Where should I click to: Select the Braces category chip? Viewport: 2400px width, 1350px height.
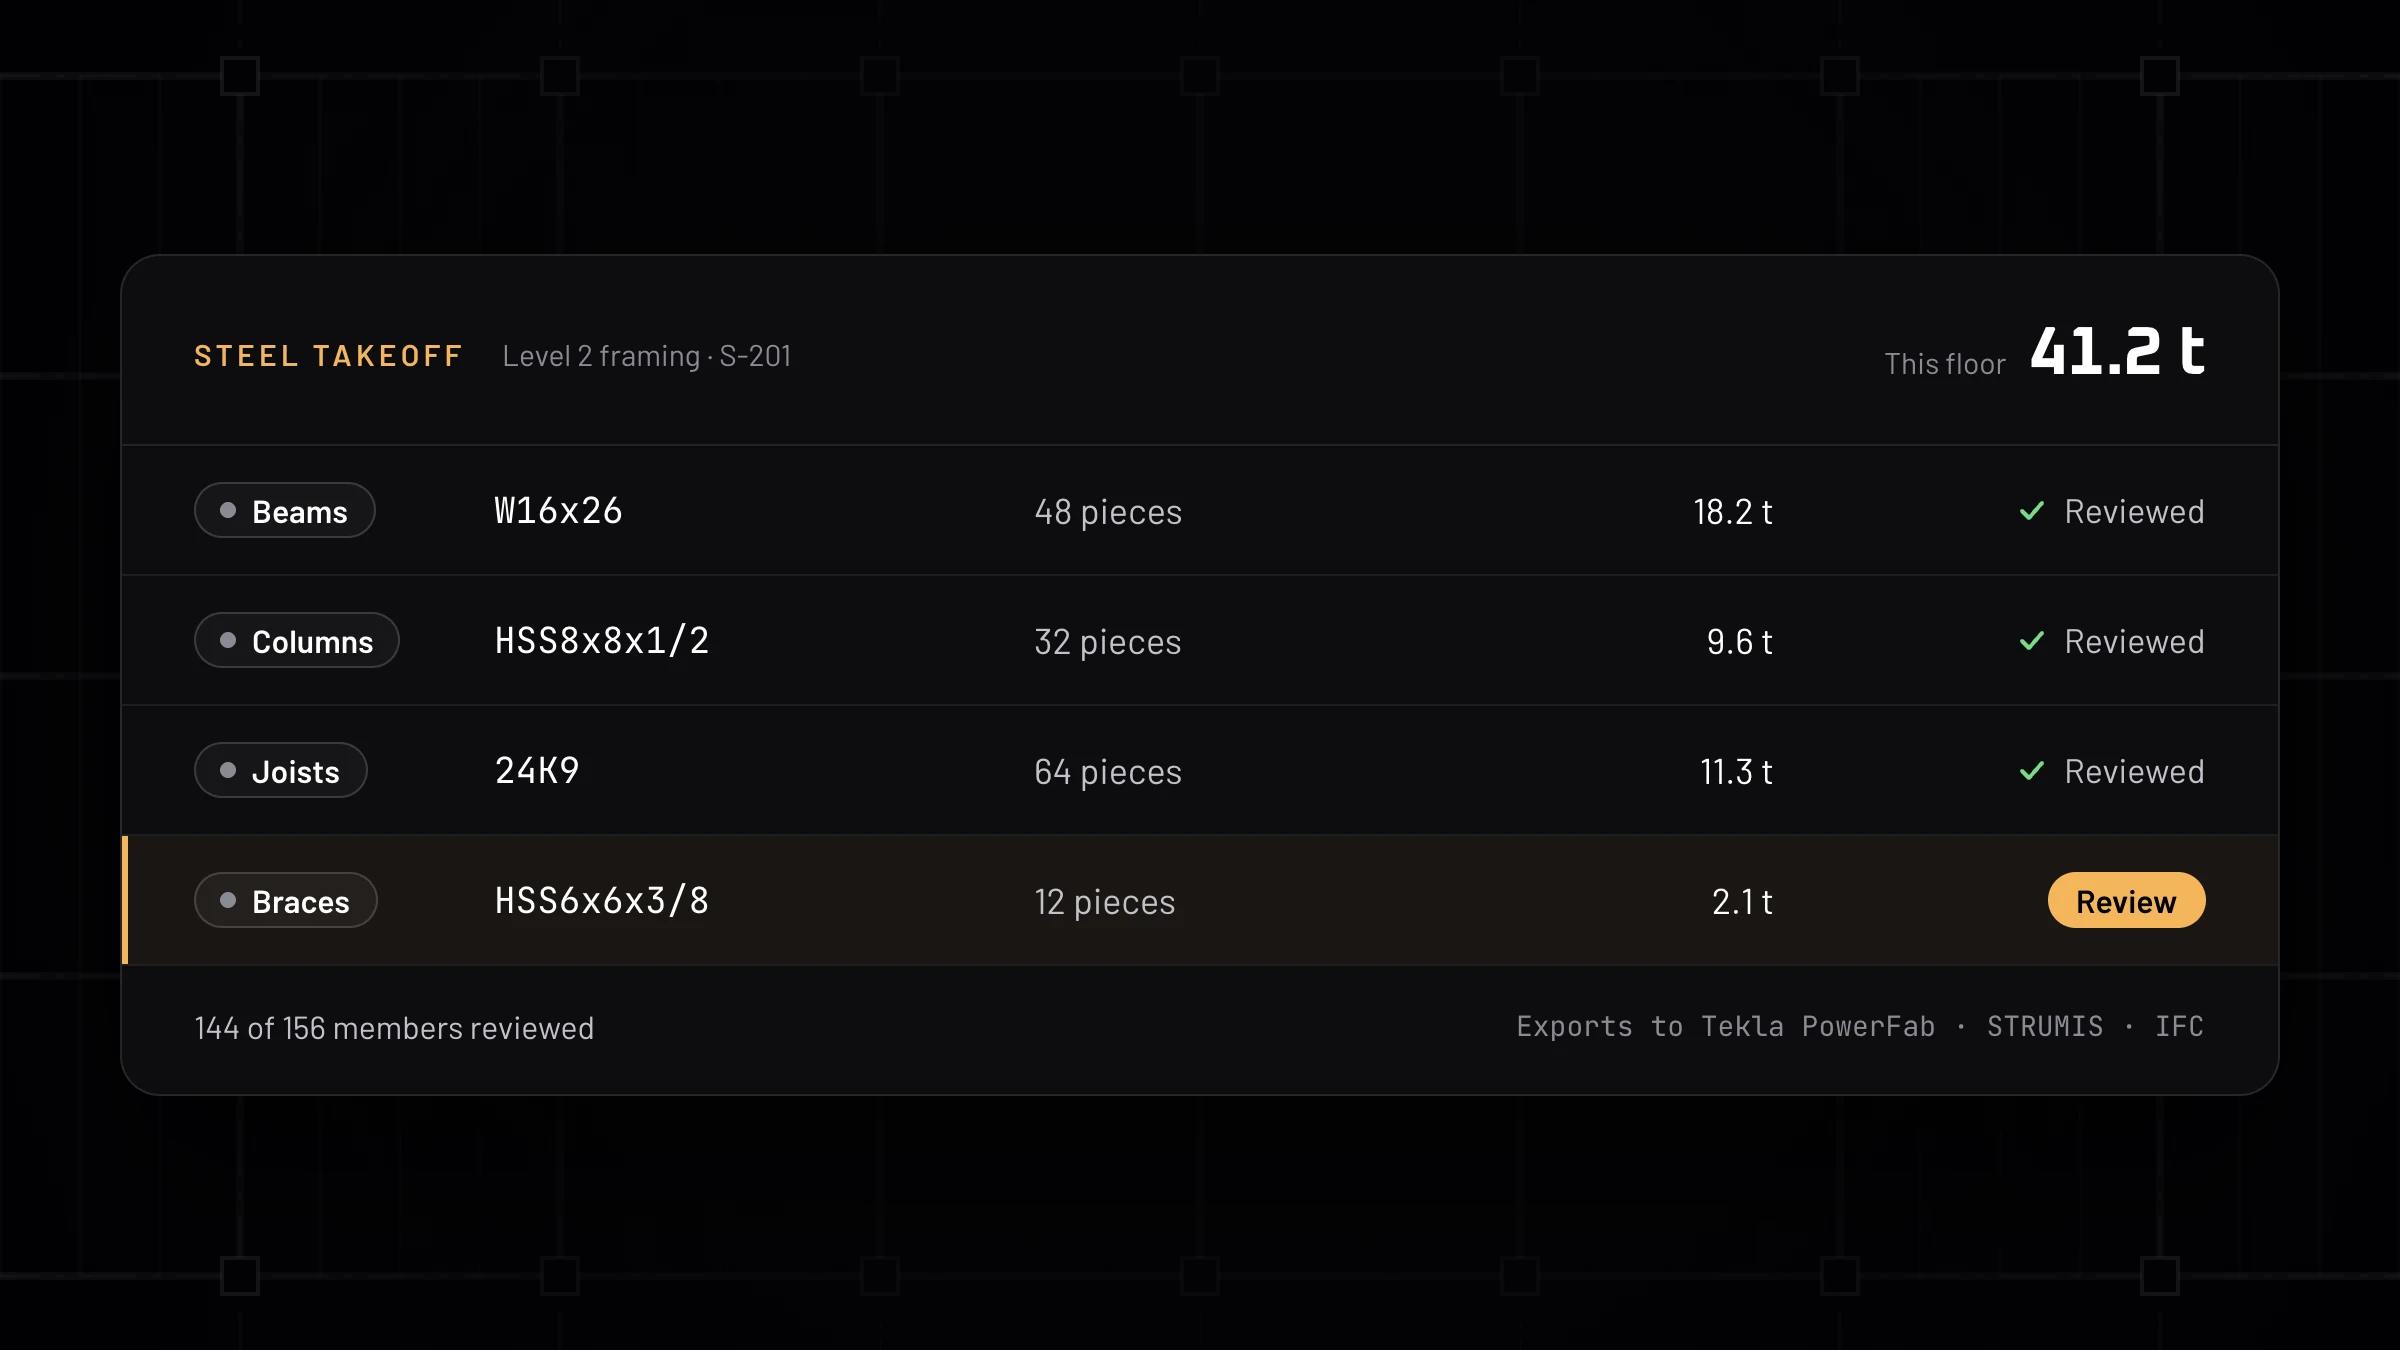point(286,901)
